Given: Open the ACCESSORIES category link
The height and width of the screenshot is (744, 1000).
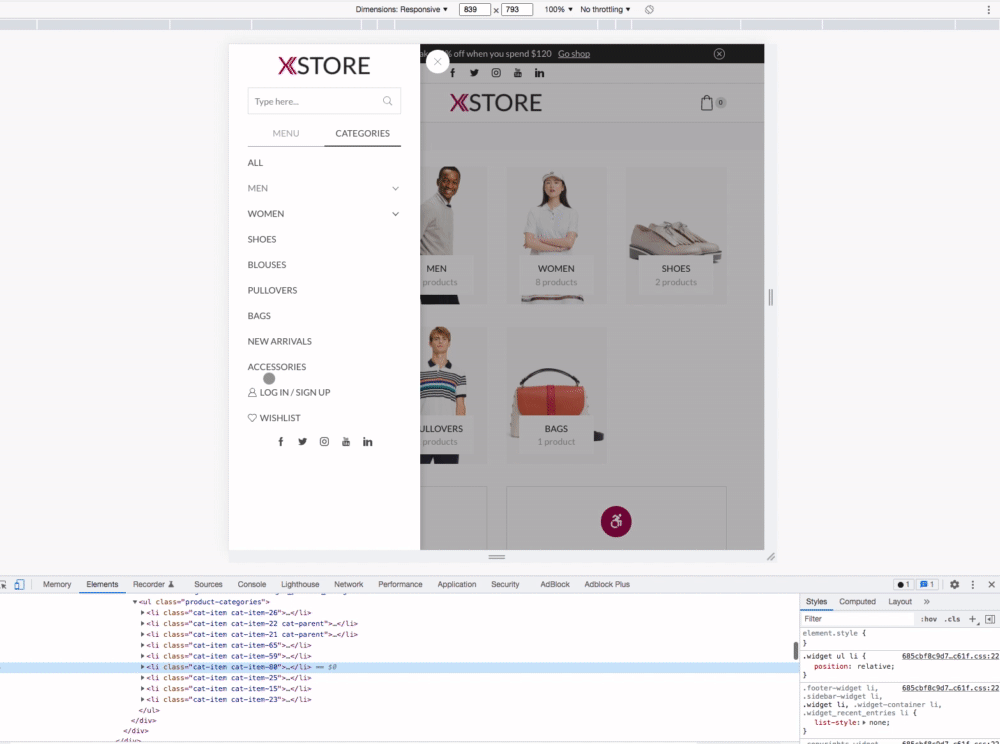Looking at the screenshot, I should 277,367.
